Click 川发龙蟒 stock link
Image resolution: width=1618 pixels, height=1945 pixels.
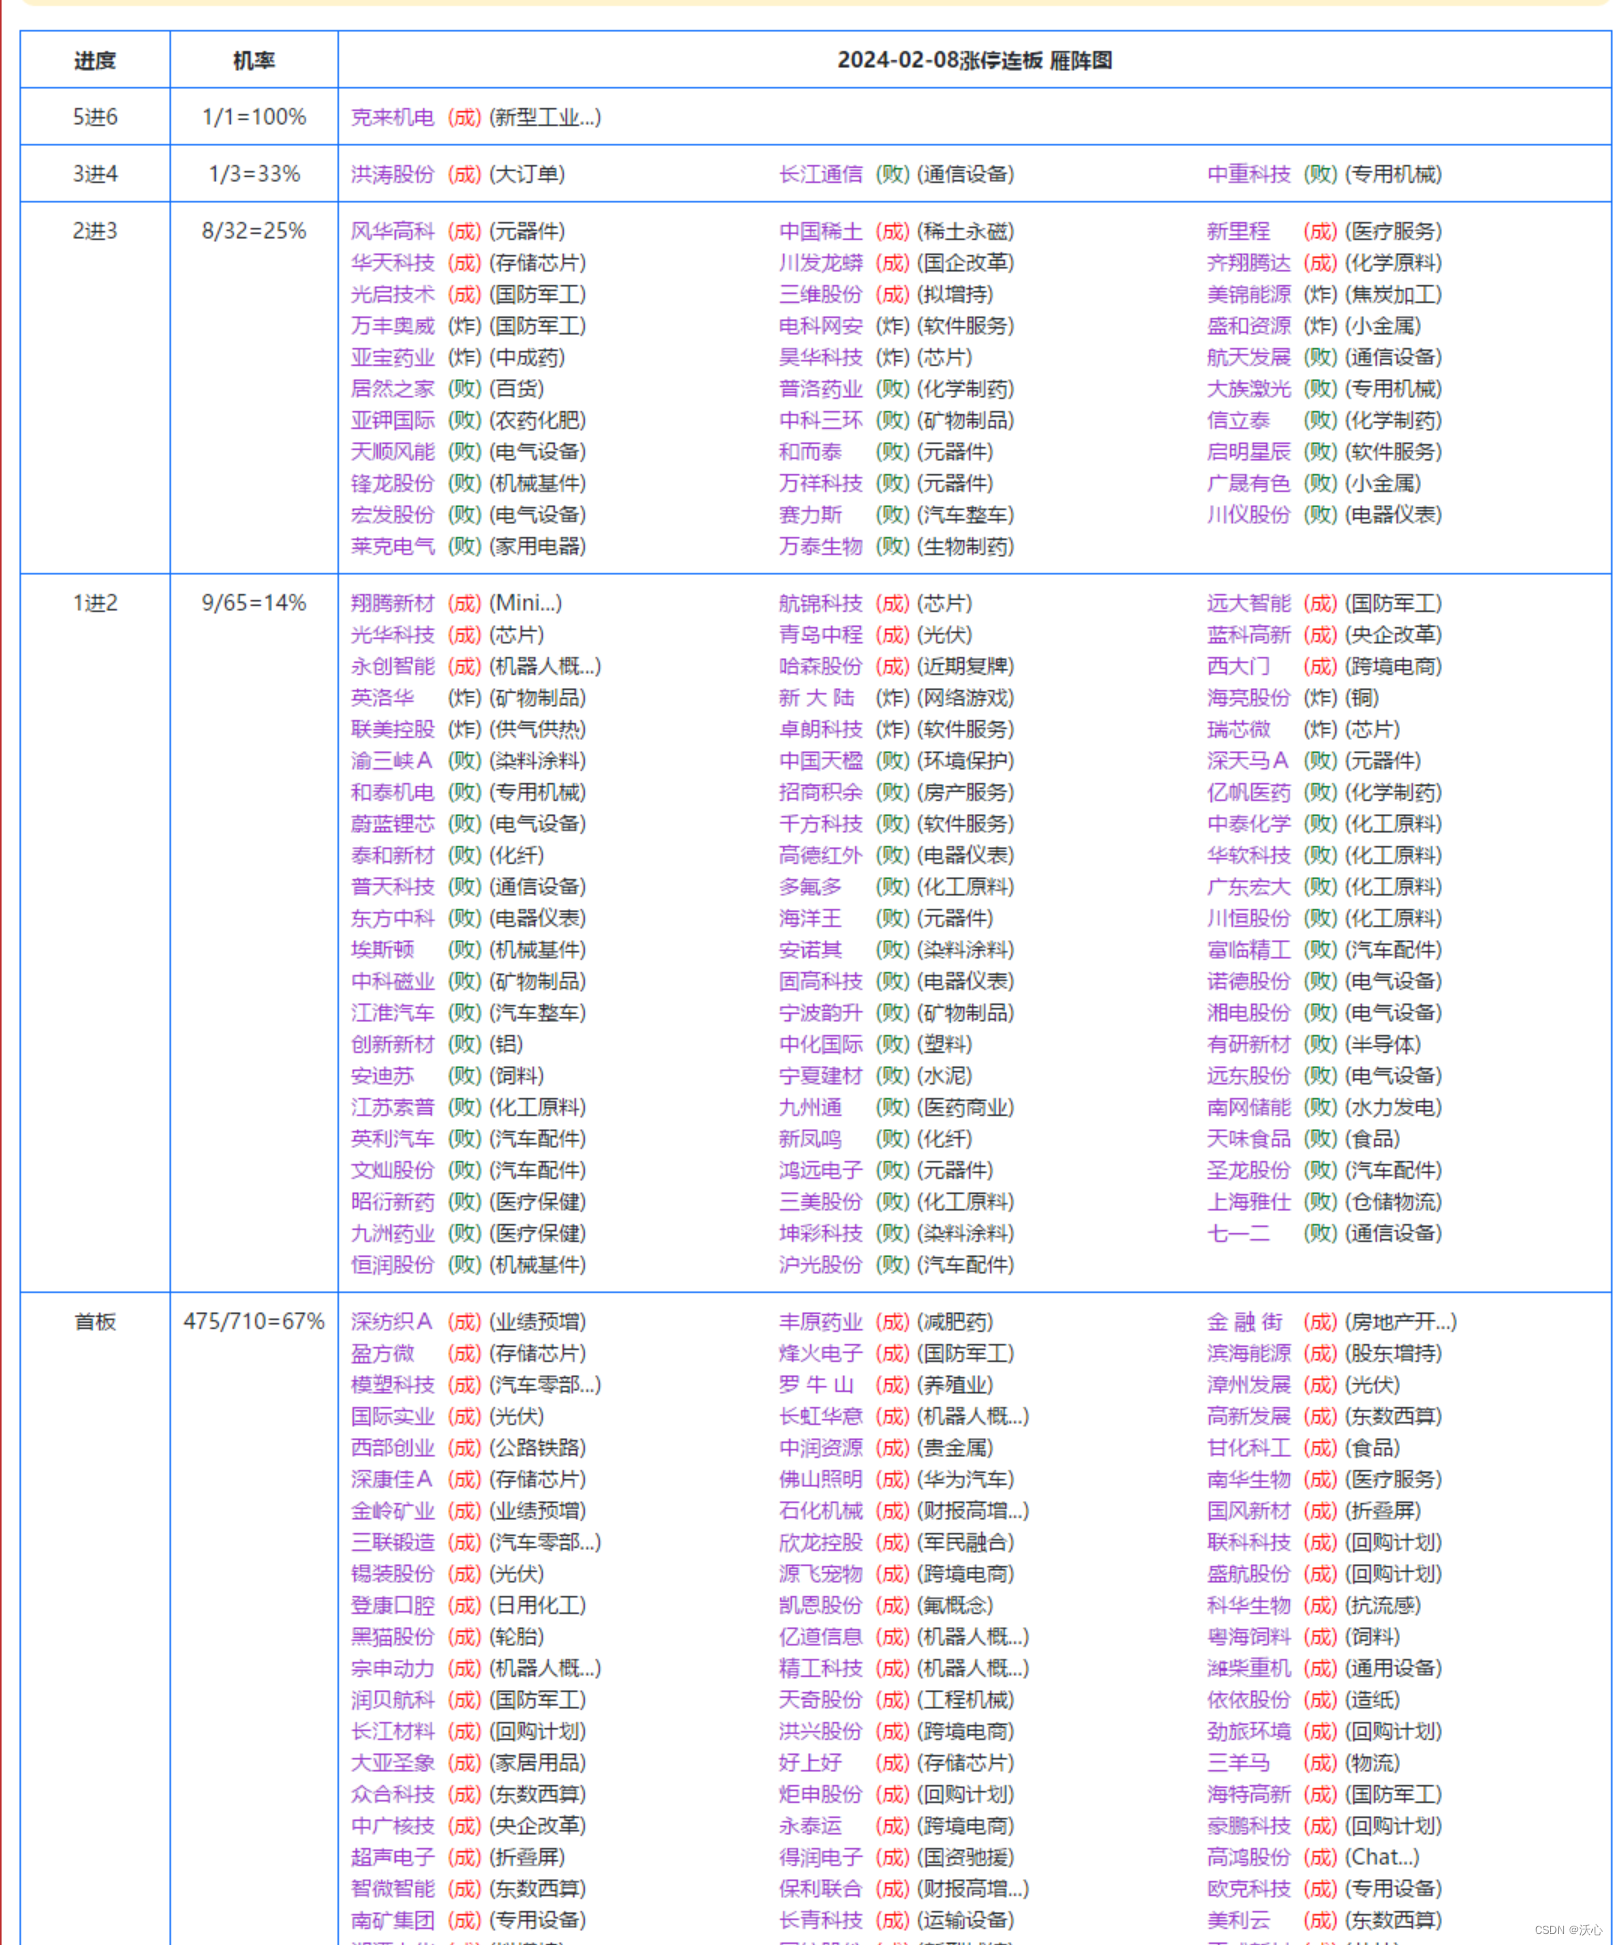[820, 262]
